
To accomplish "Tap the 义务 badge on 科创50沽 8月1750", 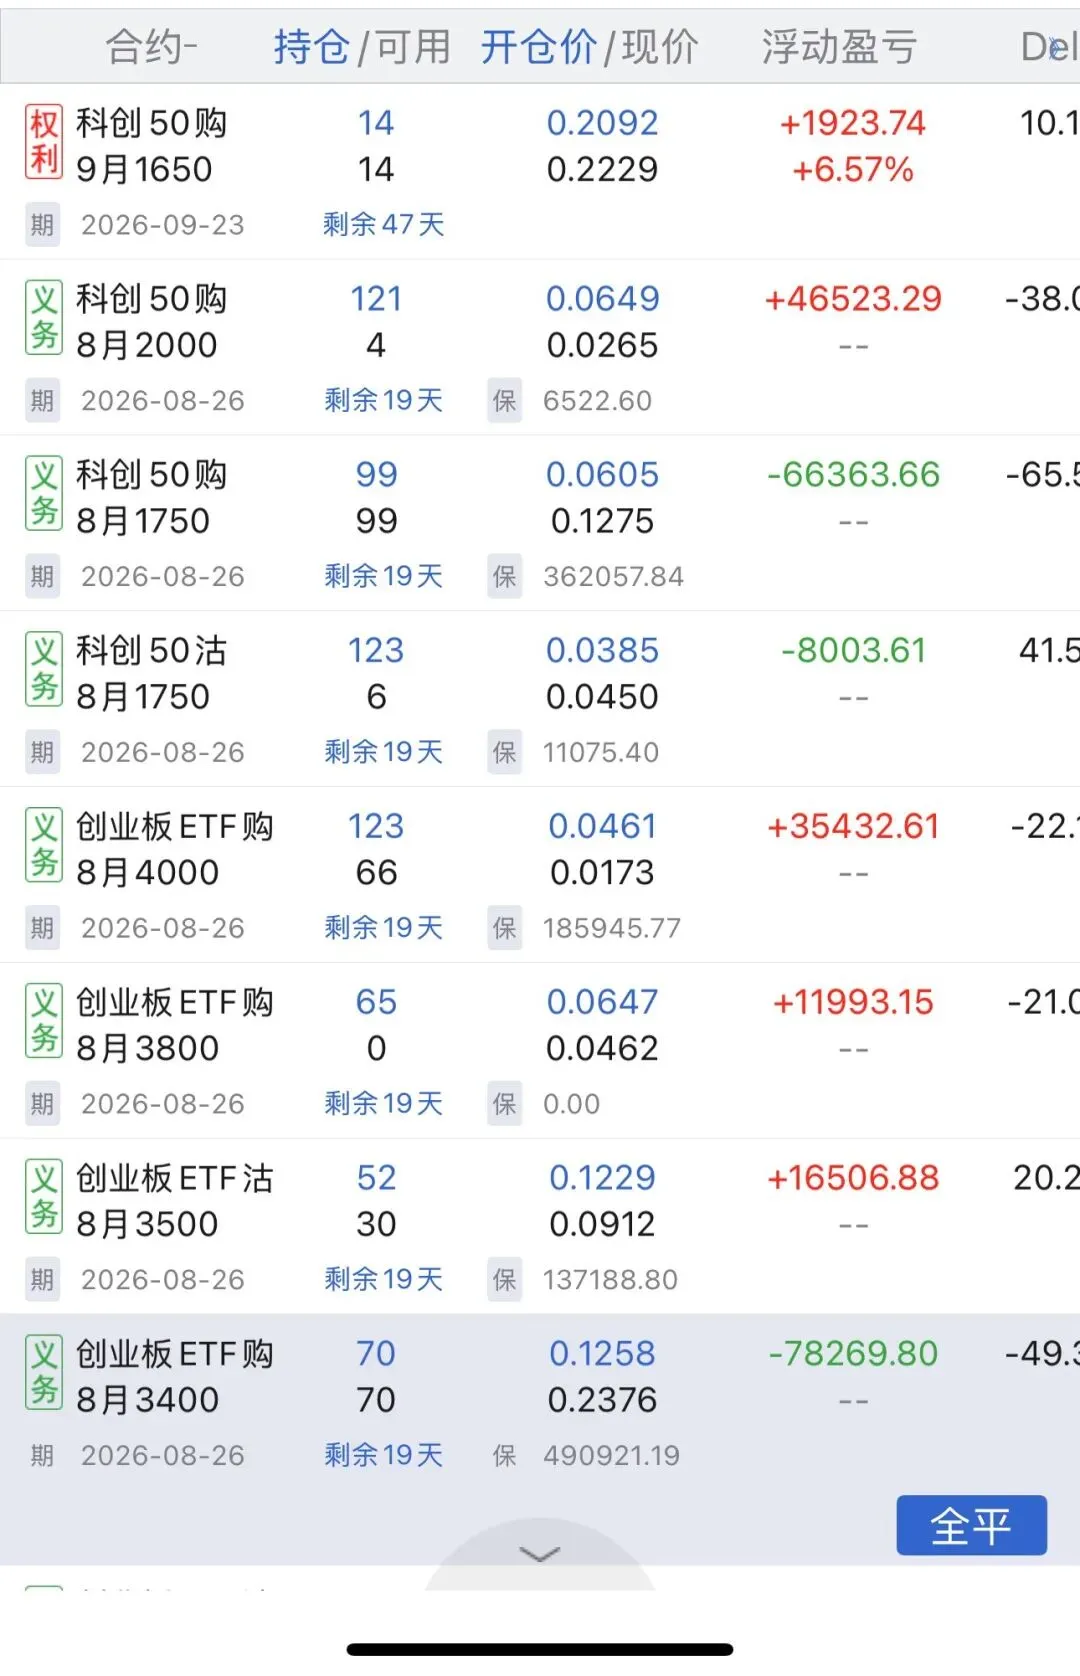I will click(44, 670).
